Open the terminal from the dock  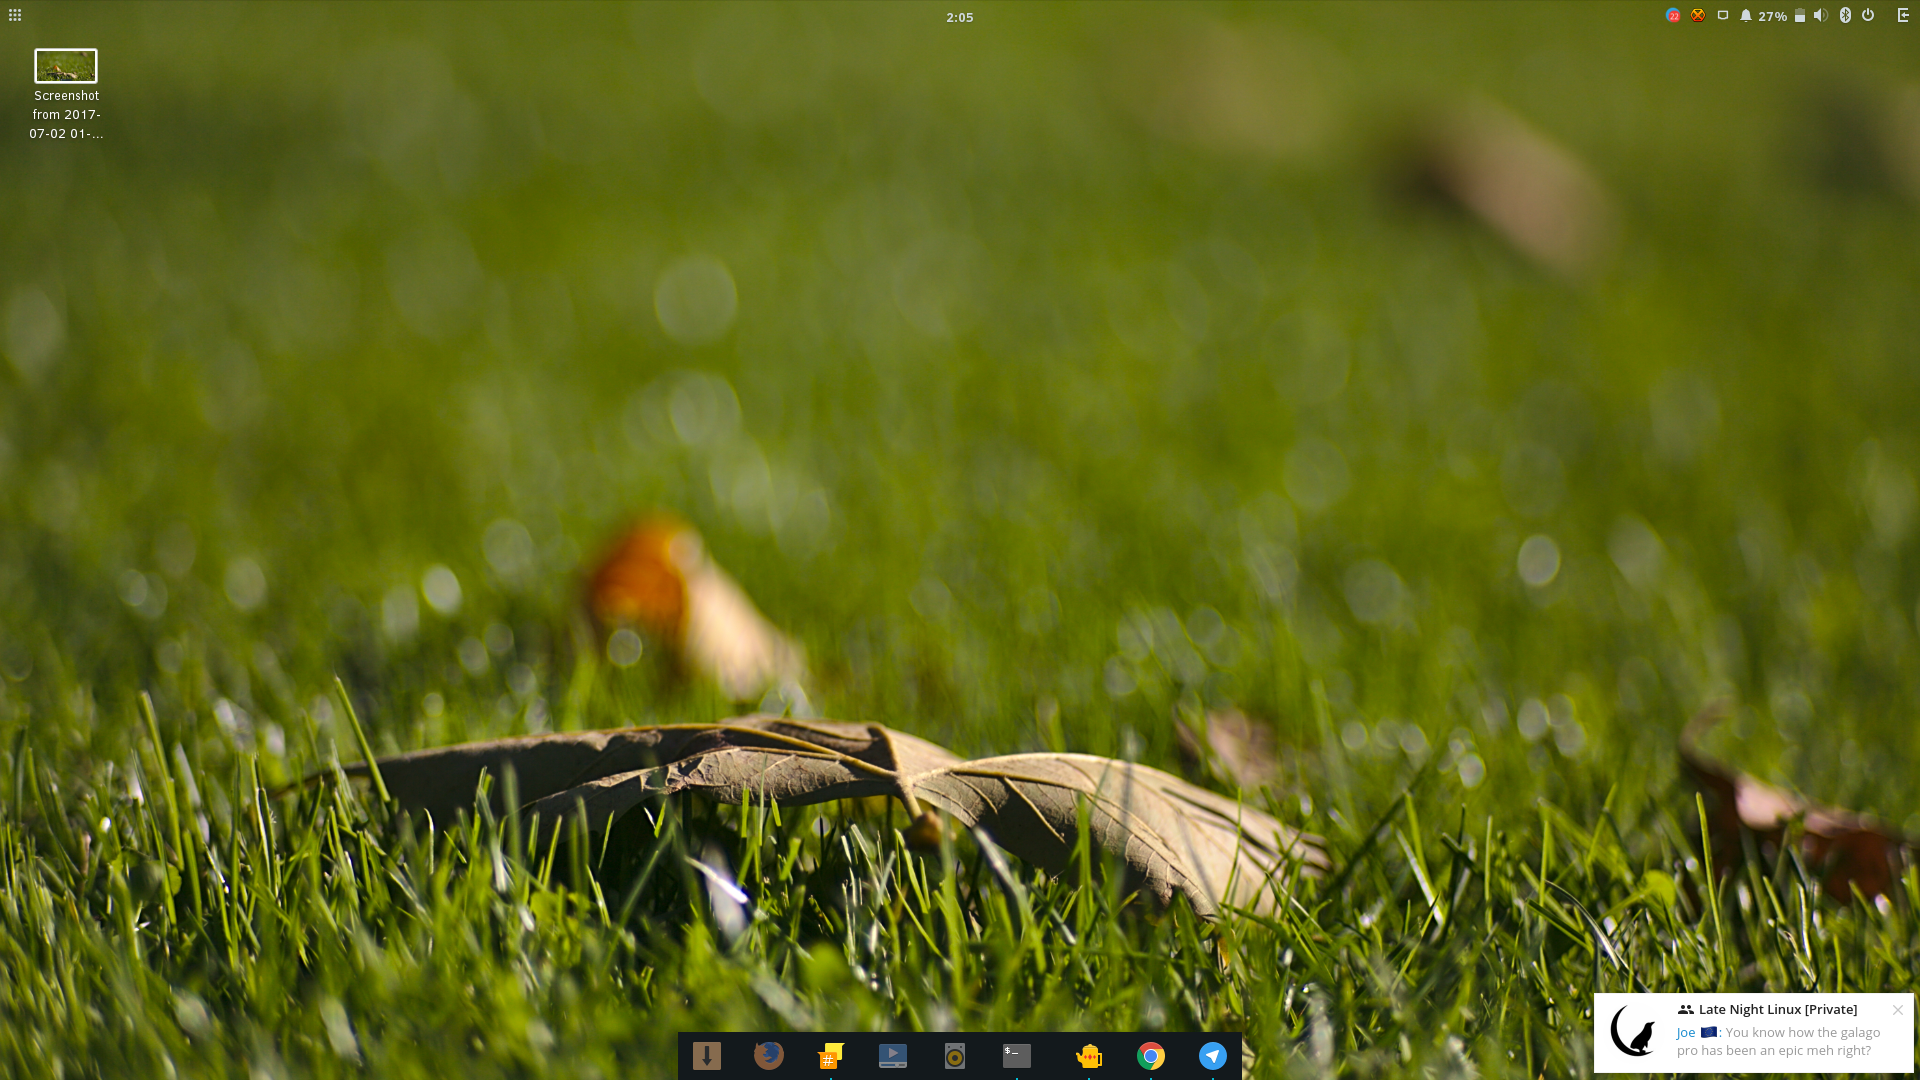pos(1017,1056)
